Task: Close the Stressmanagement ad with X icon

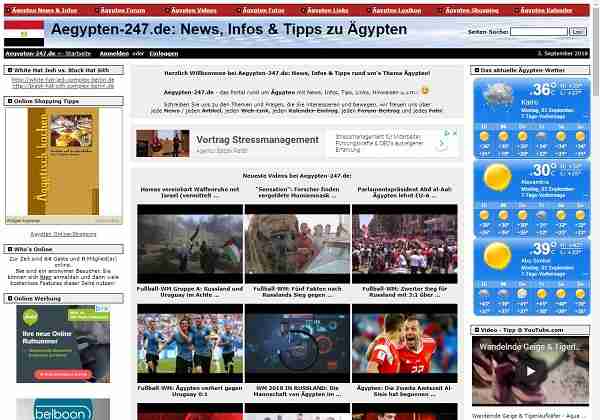Action: coord(455,133)
